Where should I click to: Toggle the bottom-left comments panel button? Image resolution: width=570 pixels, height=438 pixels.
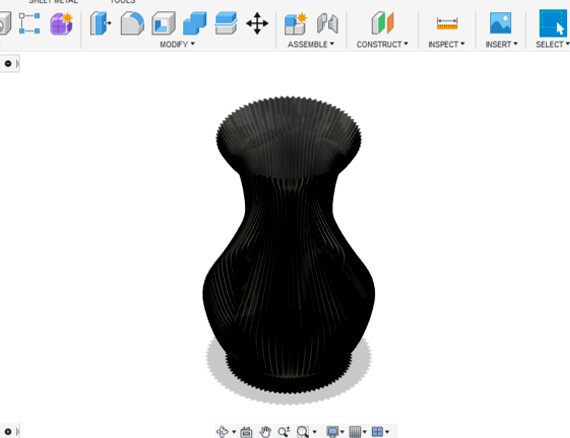(8, 431)
